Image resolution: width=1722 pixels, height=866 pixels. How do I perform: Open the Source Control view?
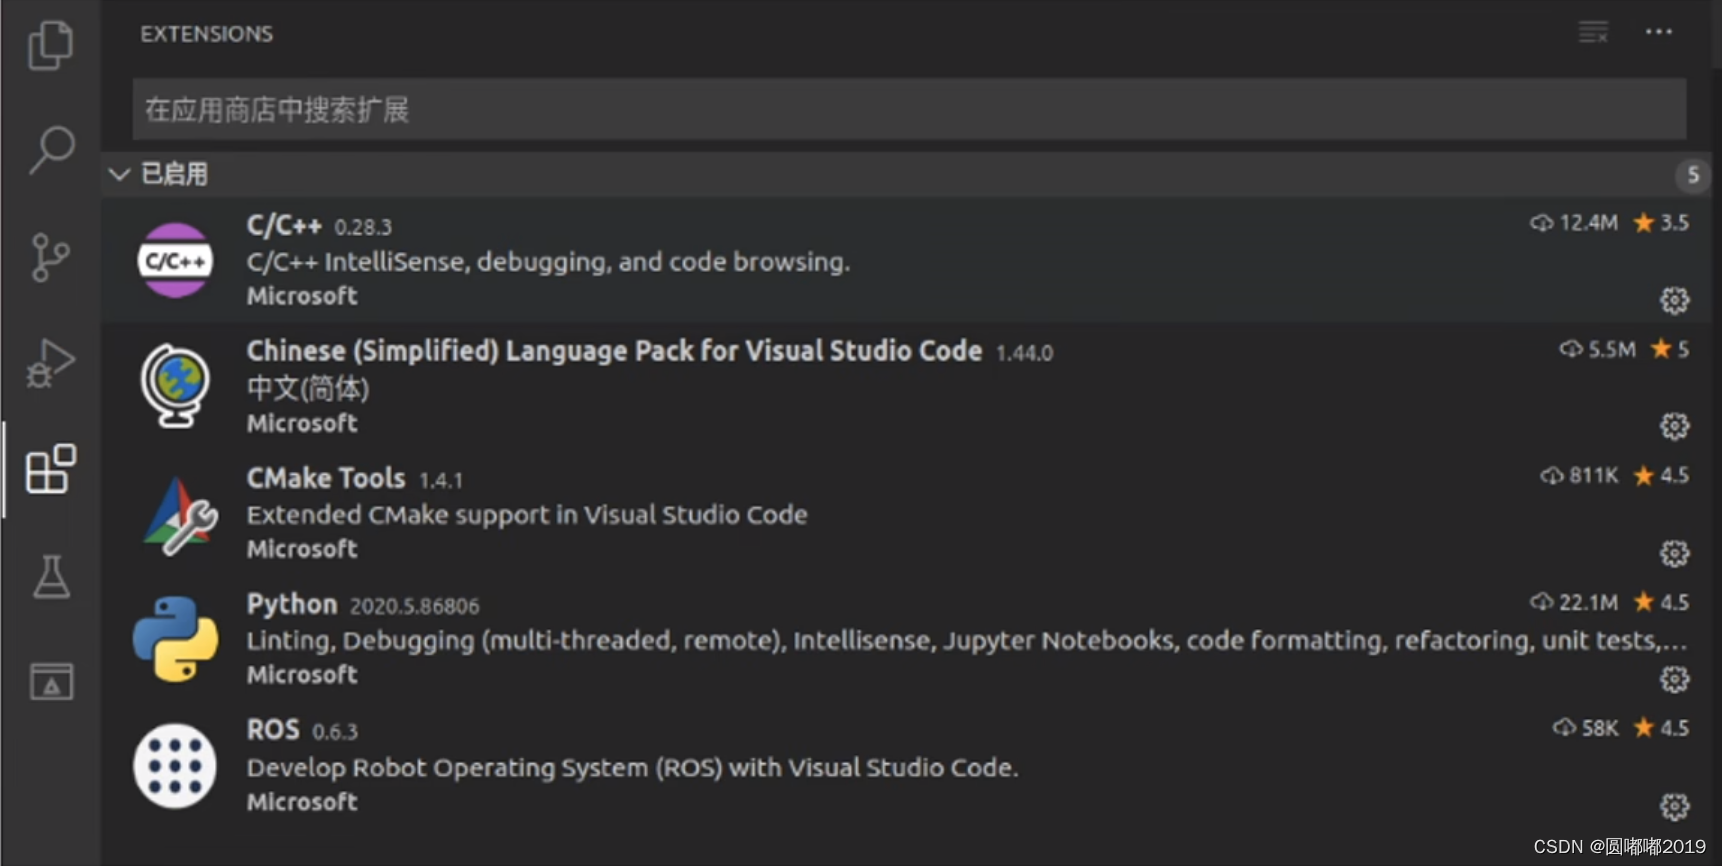pos(50,257)
